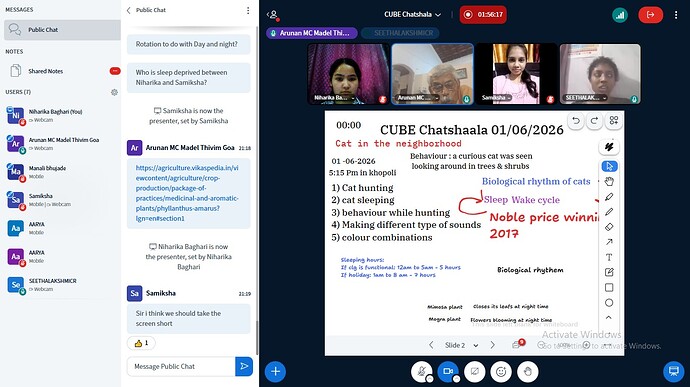Select the whiteboard Rectangle shape tool

[609, 287]
